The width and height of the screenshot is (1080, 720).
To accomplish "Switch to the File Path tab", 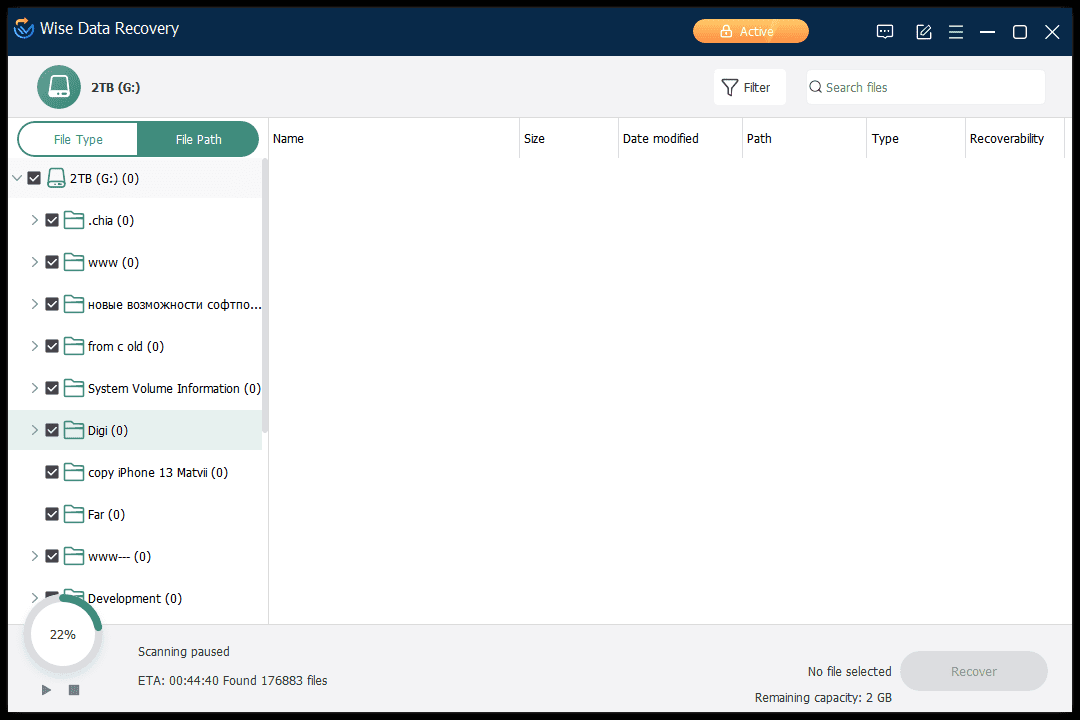I will pyautogui.click(x=198, y=139).
